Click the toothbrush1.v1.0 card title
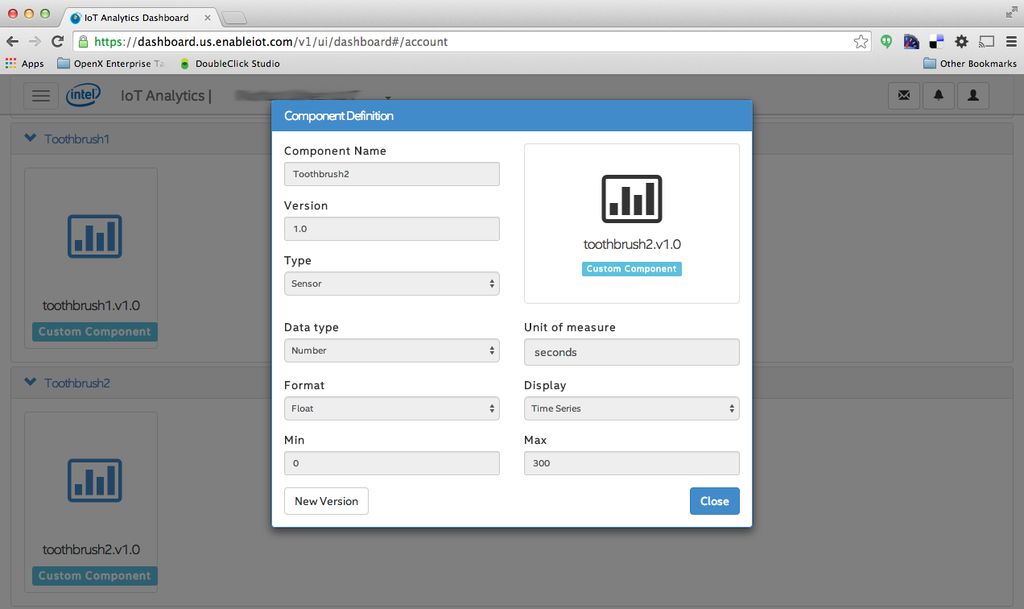This screenshot has height=609, width=1024. coord(91,305)
